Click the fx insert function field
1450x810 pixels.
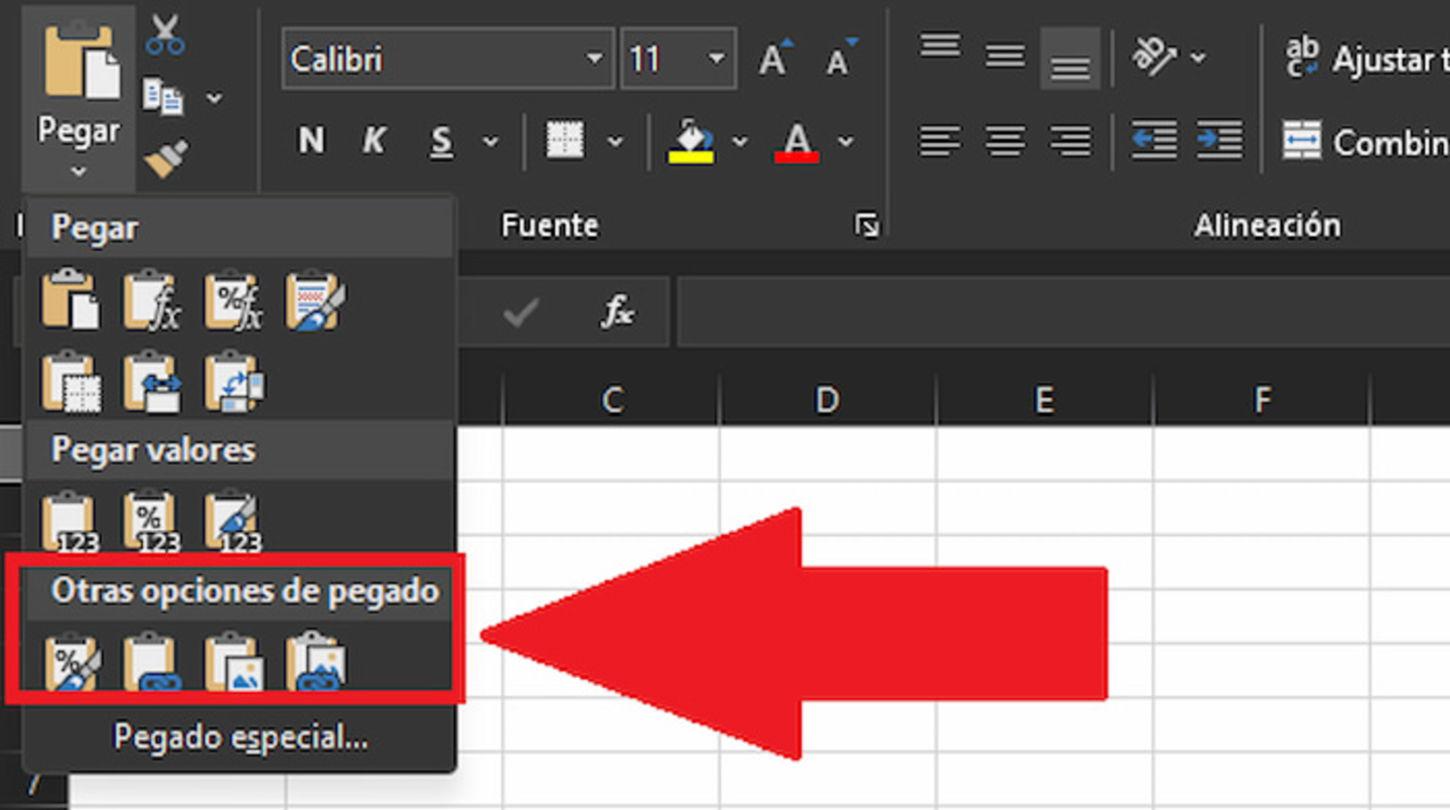(618, 311)
